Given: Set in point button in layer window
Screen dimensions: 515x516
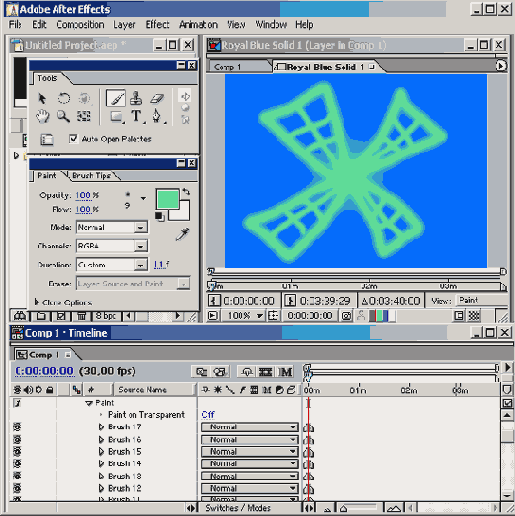Looking at the screenshot, I should coord(214,301).
